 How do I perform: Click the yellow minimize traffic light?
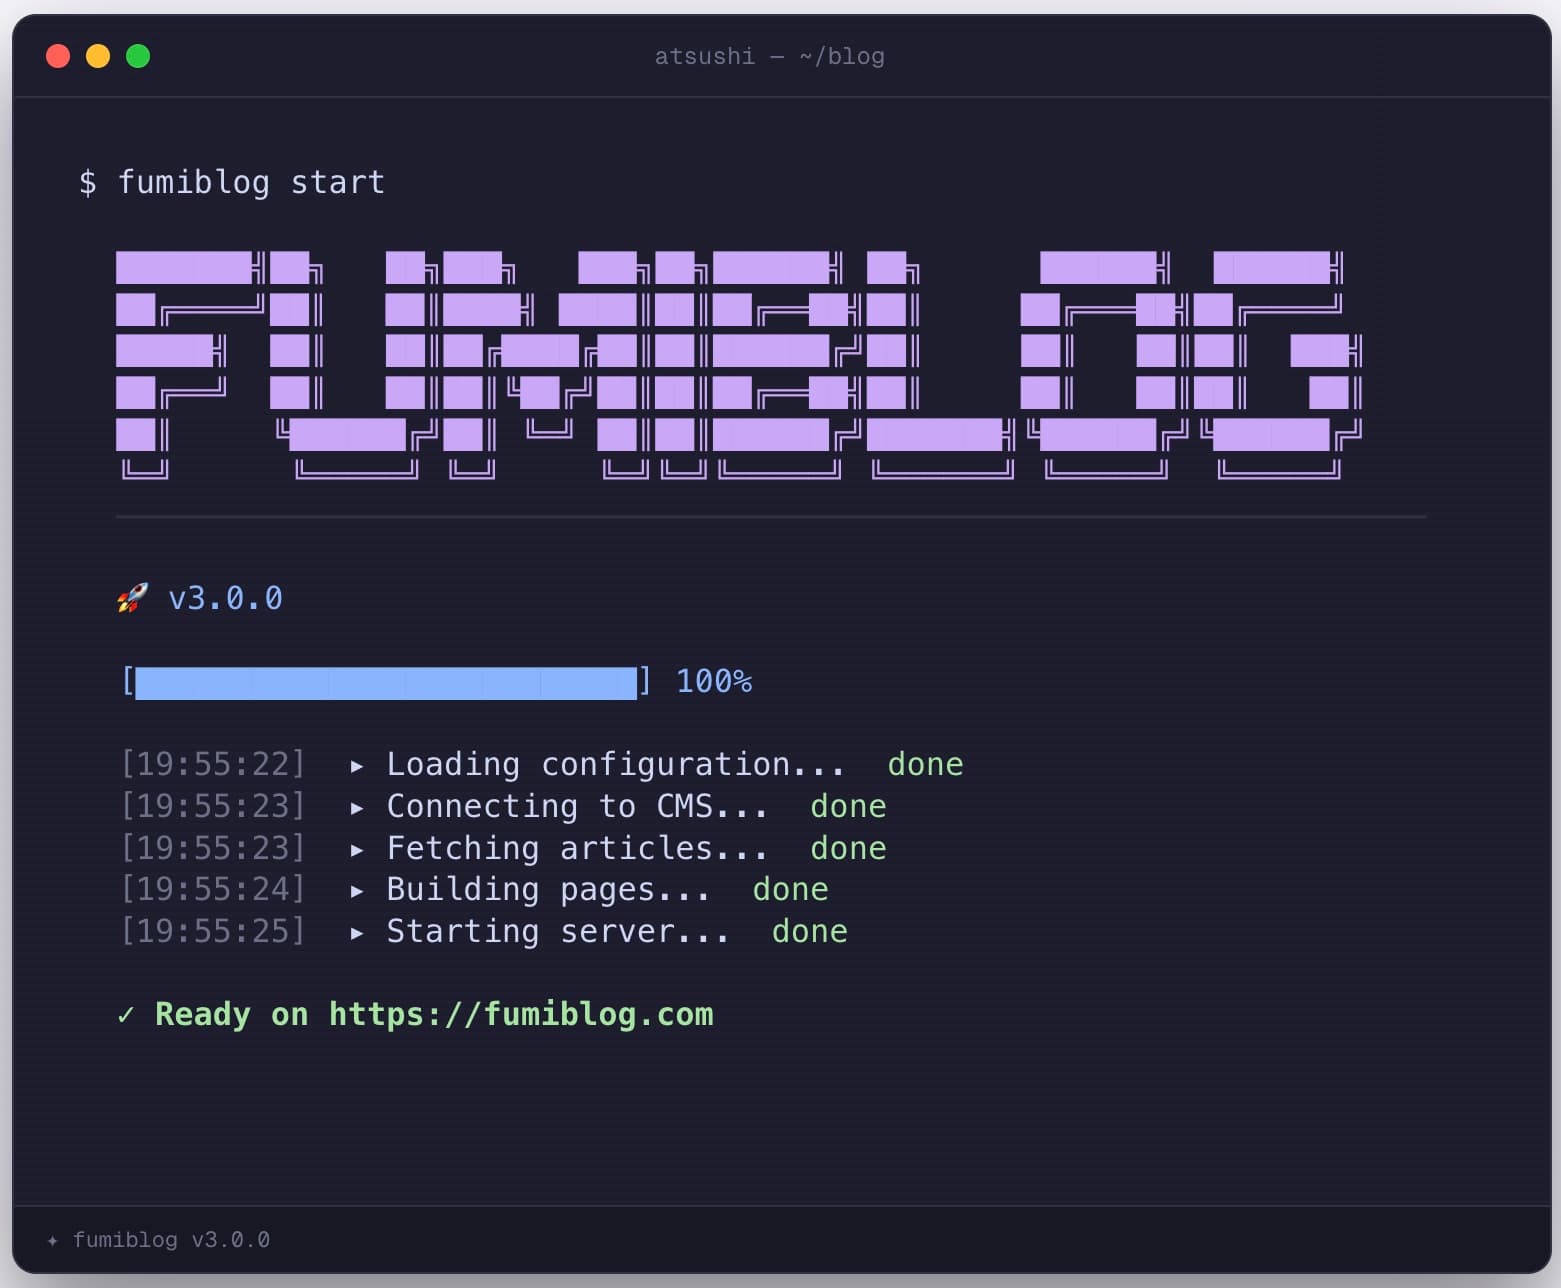98,56
